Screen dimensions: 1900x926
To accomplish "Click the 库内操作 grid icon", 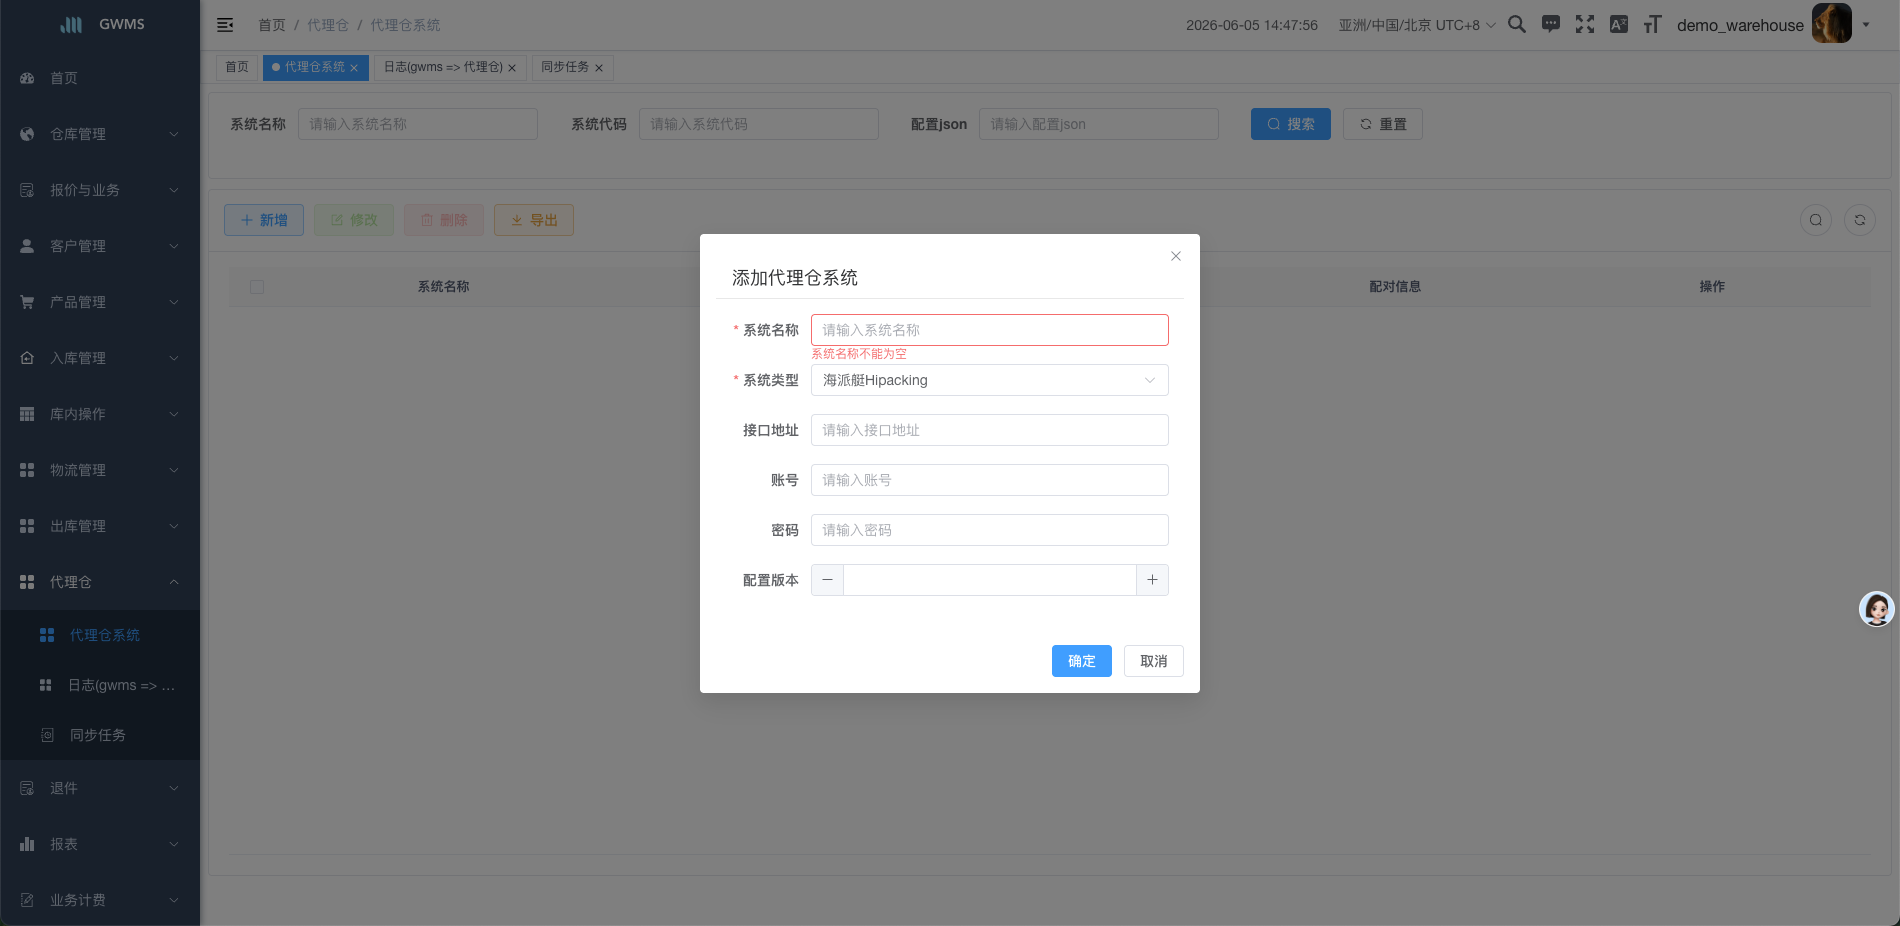I will click(27, 414).
